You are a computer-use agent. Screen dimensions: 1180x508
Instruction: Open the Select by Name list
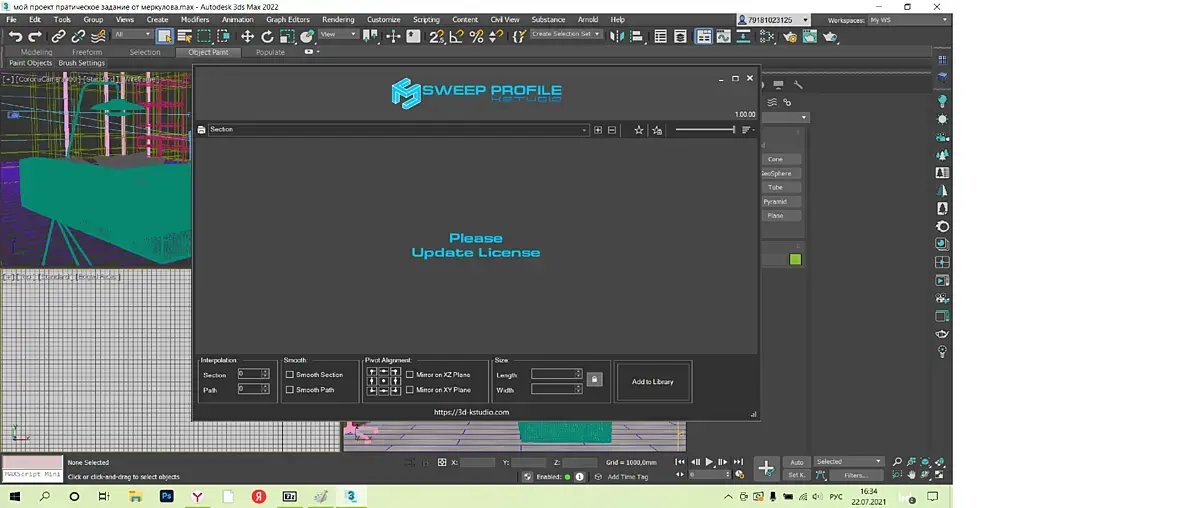184,36
